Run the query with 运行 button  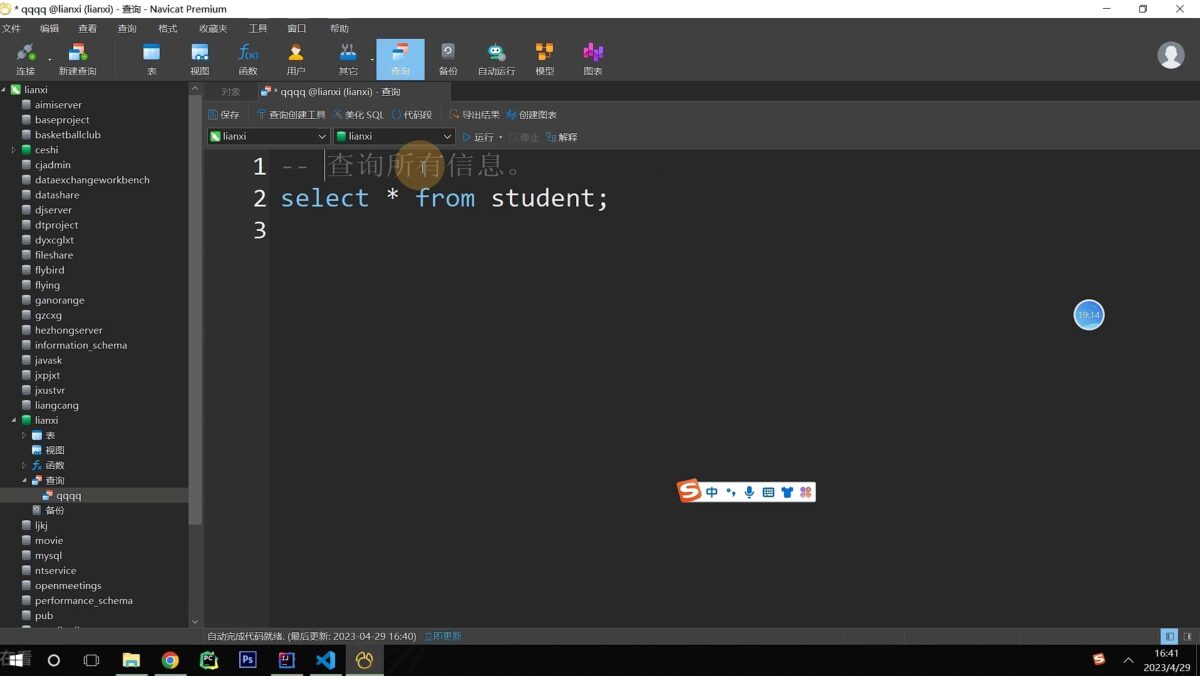[478, 137]
